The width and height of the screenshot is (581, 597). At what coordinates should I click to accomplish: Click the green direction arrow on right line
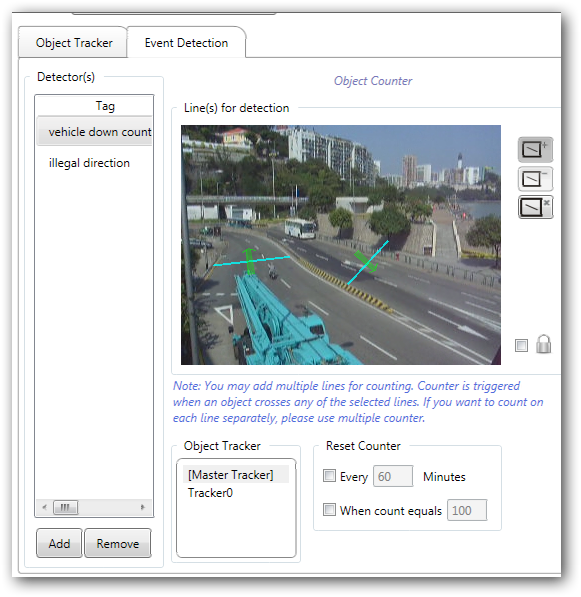tap(366, 261)
